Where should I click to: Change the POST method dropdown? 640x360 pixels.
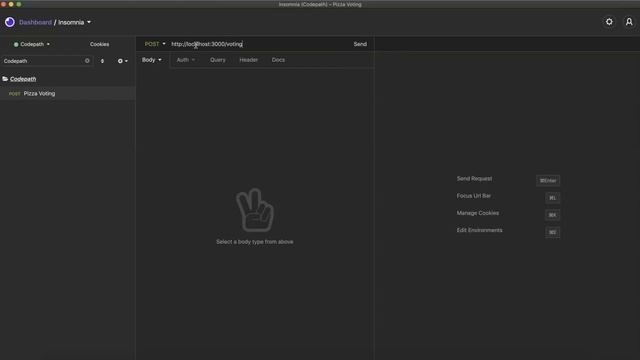coord(155,44)
